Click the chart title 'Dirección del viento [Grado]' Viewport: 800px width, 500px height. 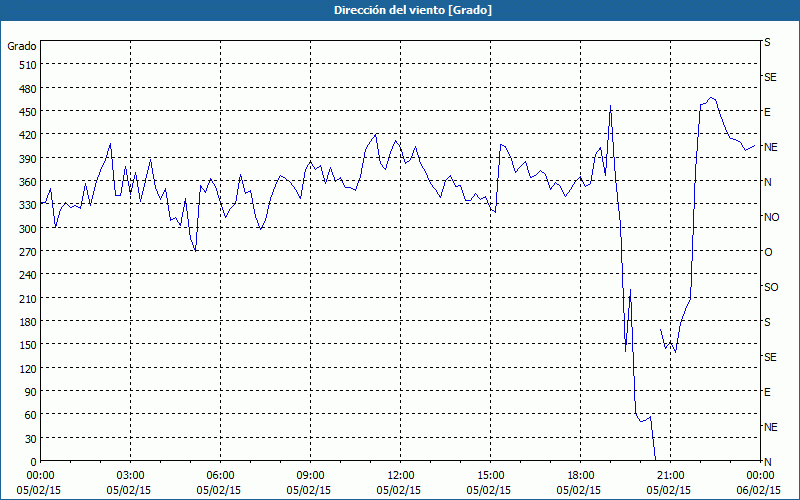413,10
